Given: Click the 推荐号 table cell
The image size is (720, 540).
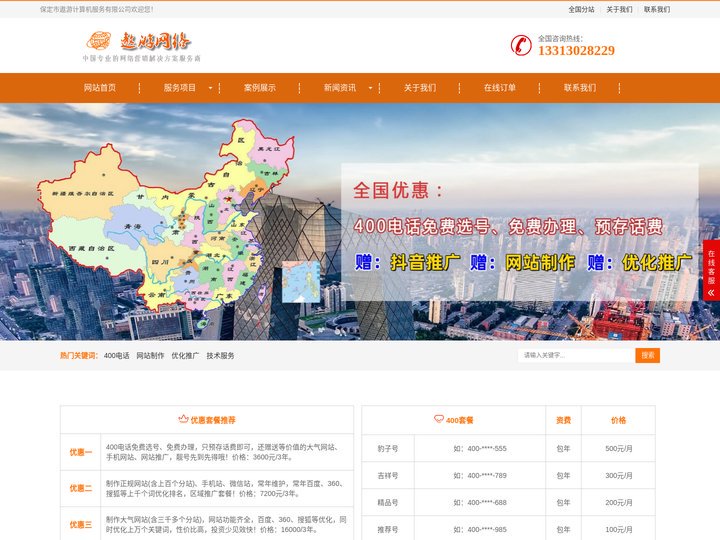Looking at the screenshot, I should coord(388,529).
